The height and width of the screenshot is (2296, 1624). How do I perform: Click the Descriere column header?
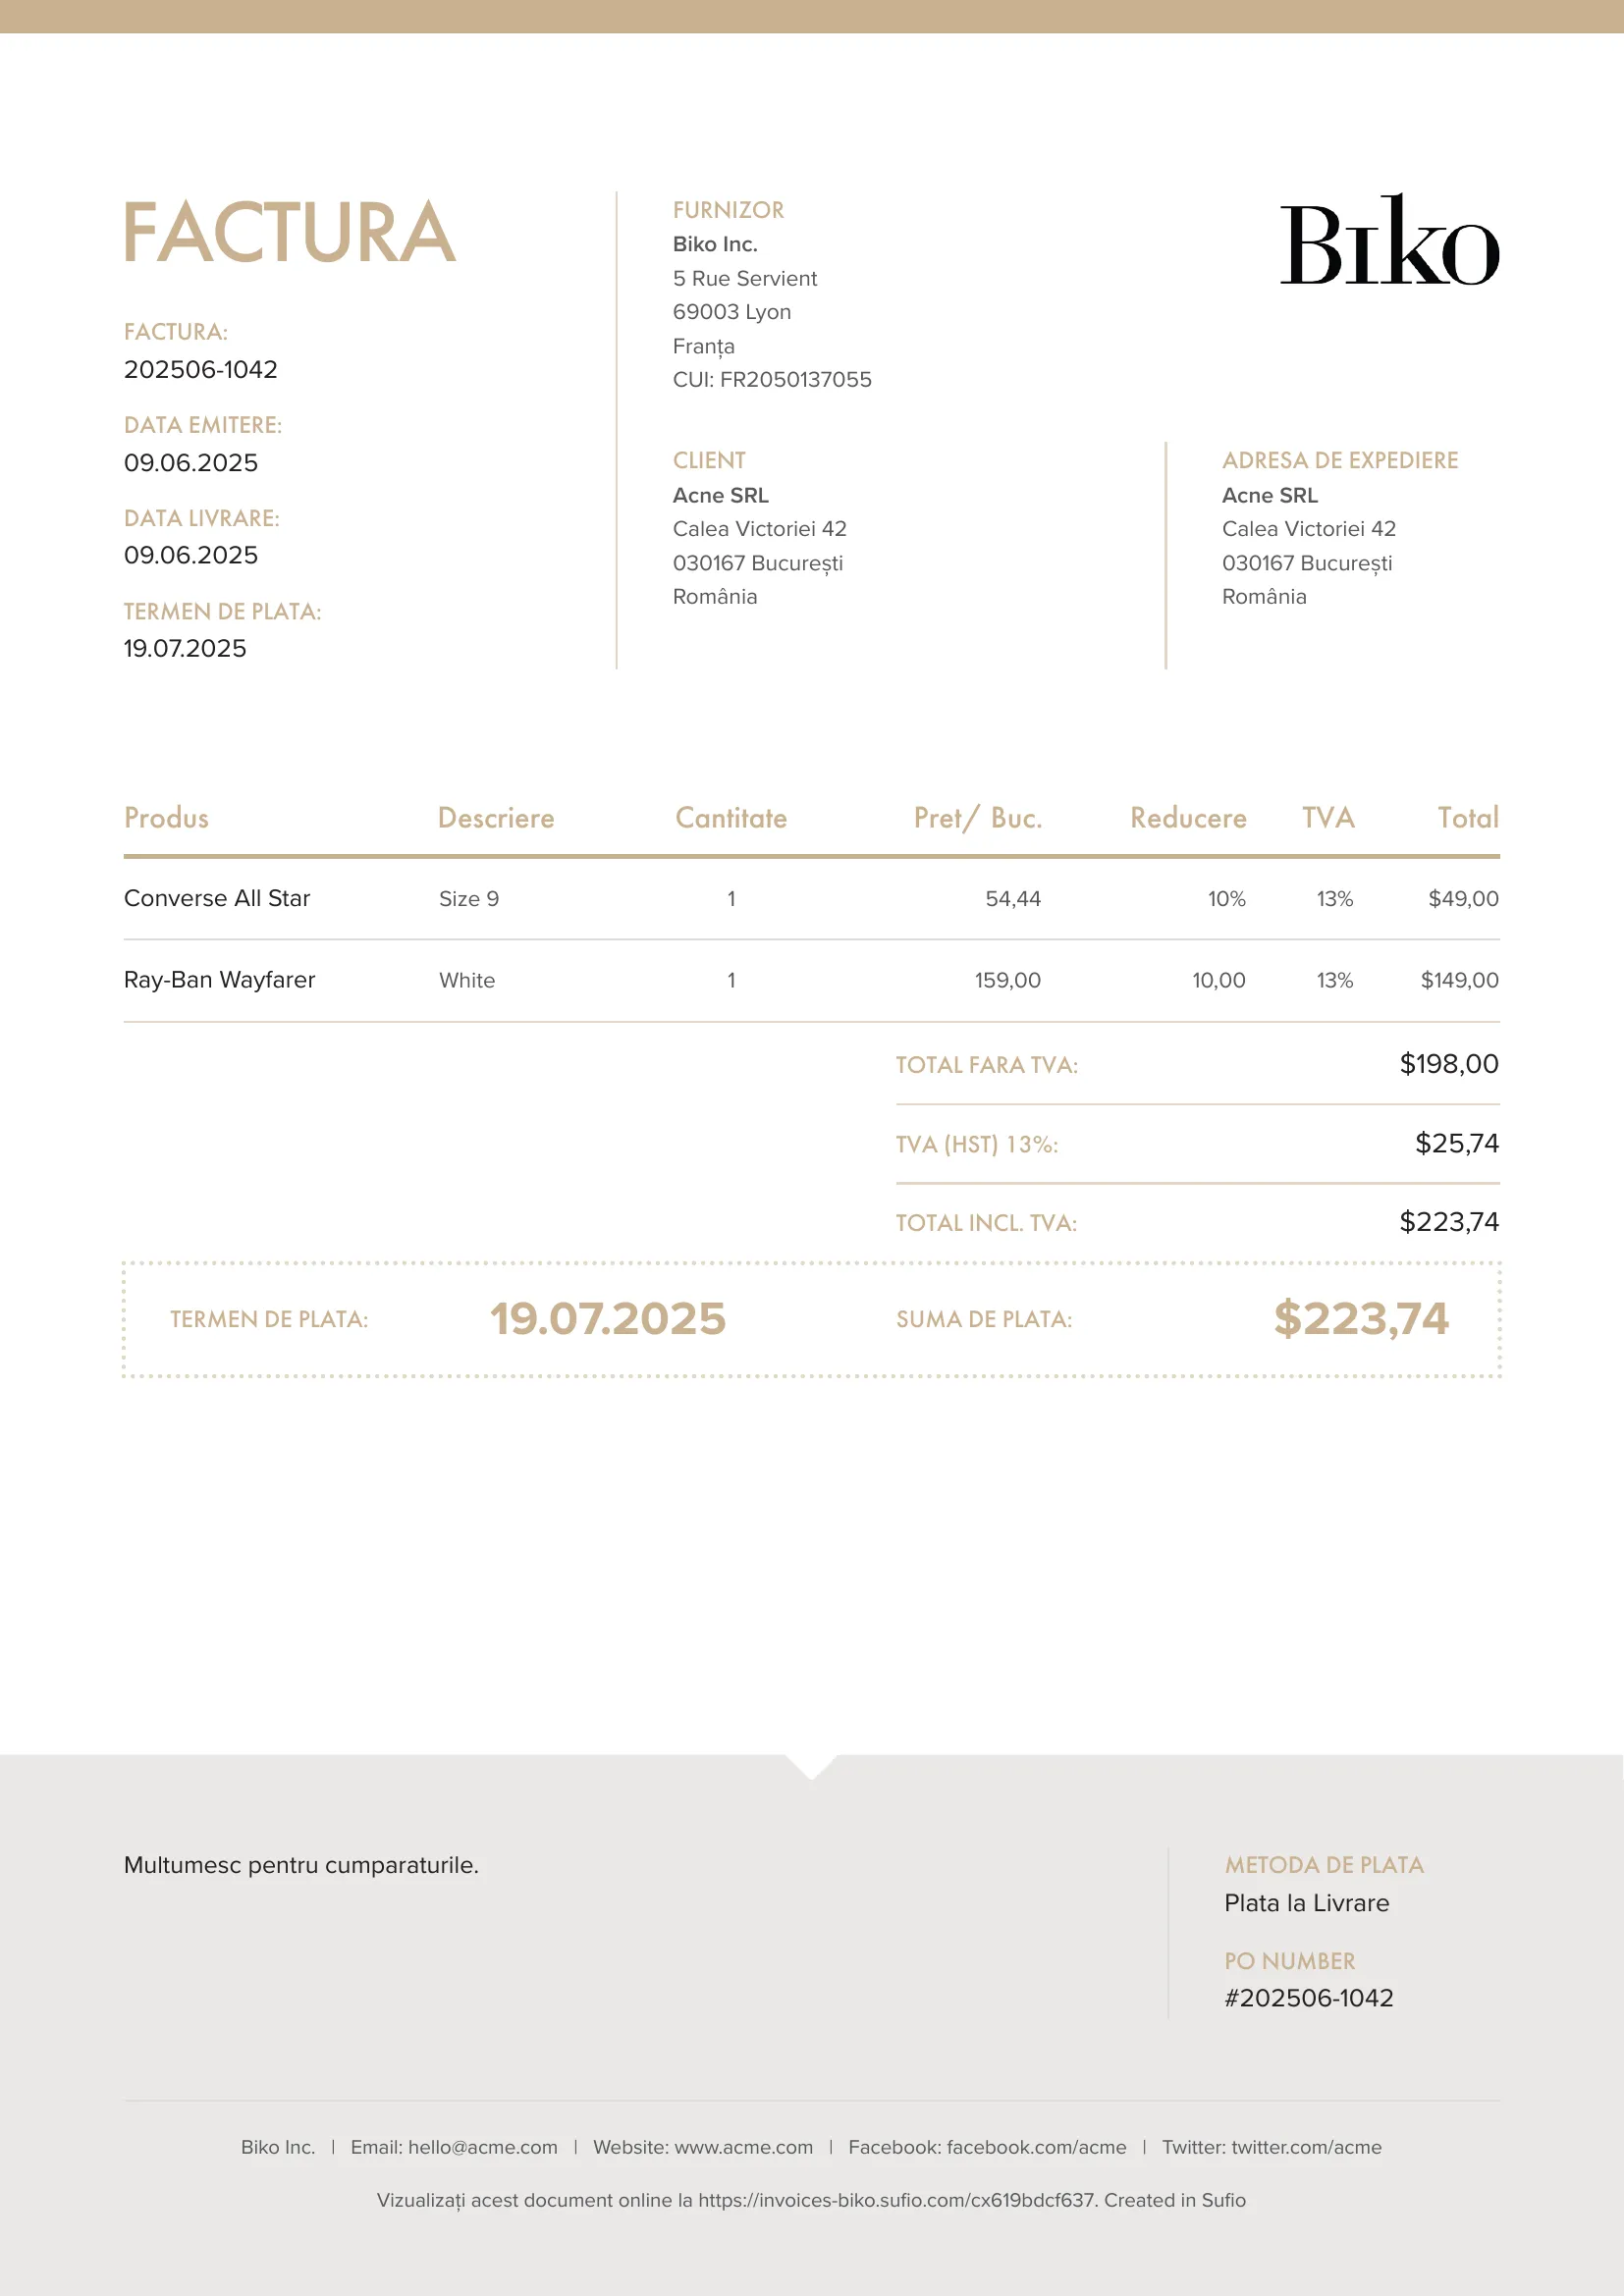[x=496, y=818]
